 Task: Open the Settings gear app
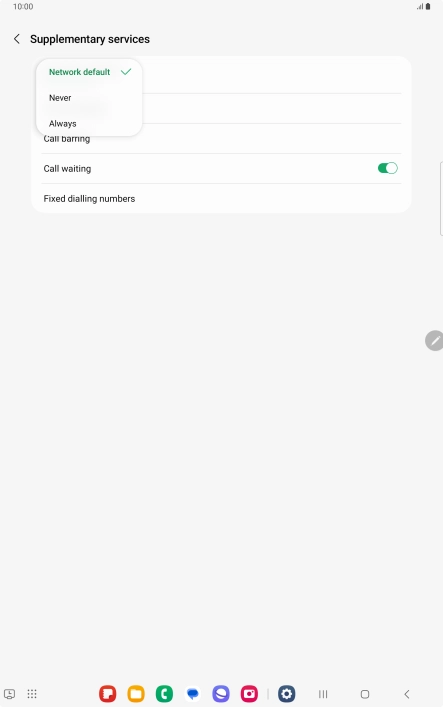(x=286, y=693)
